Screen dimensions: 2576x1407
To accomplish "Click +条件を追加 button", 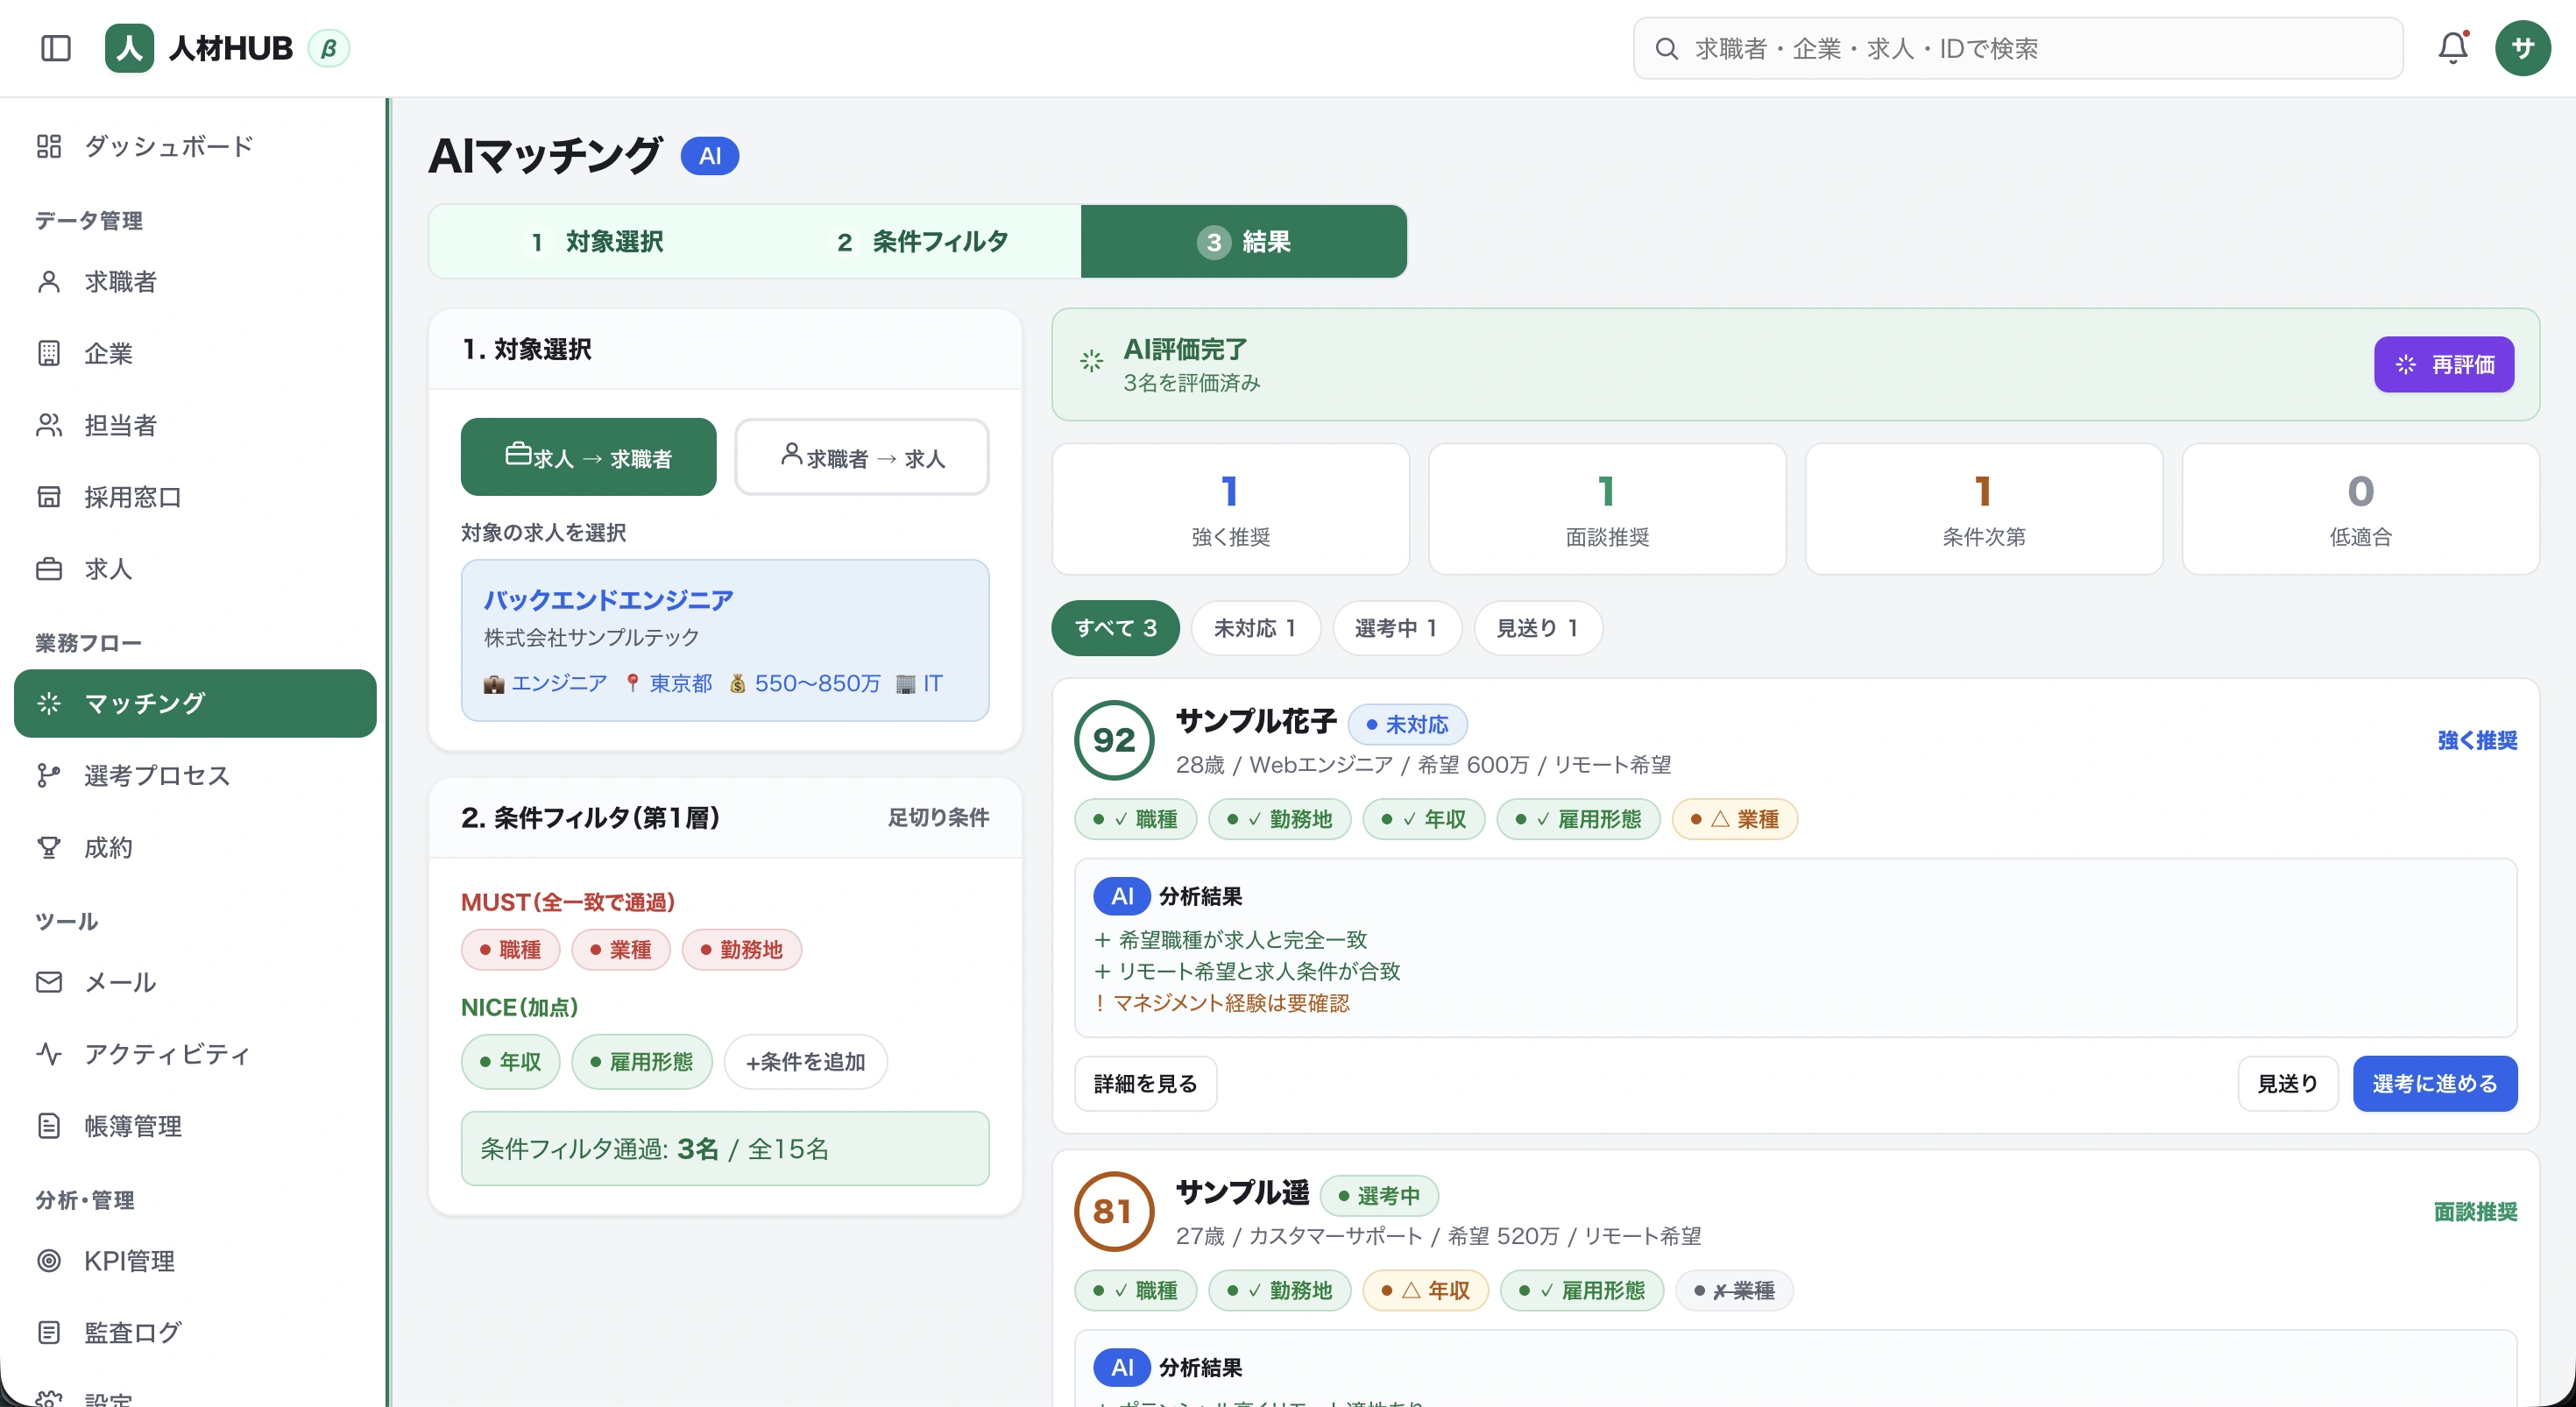I will pos(805,1061).
